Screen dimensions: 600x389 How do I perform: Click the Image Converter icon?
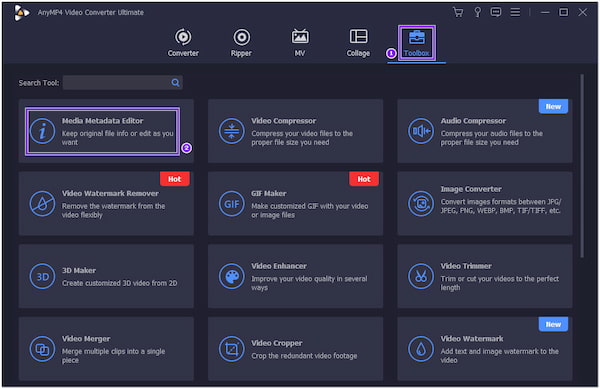(421, 204)
